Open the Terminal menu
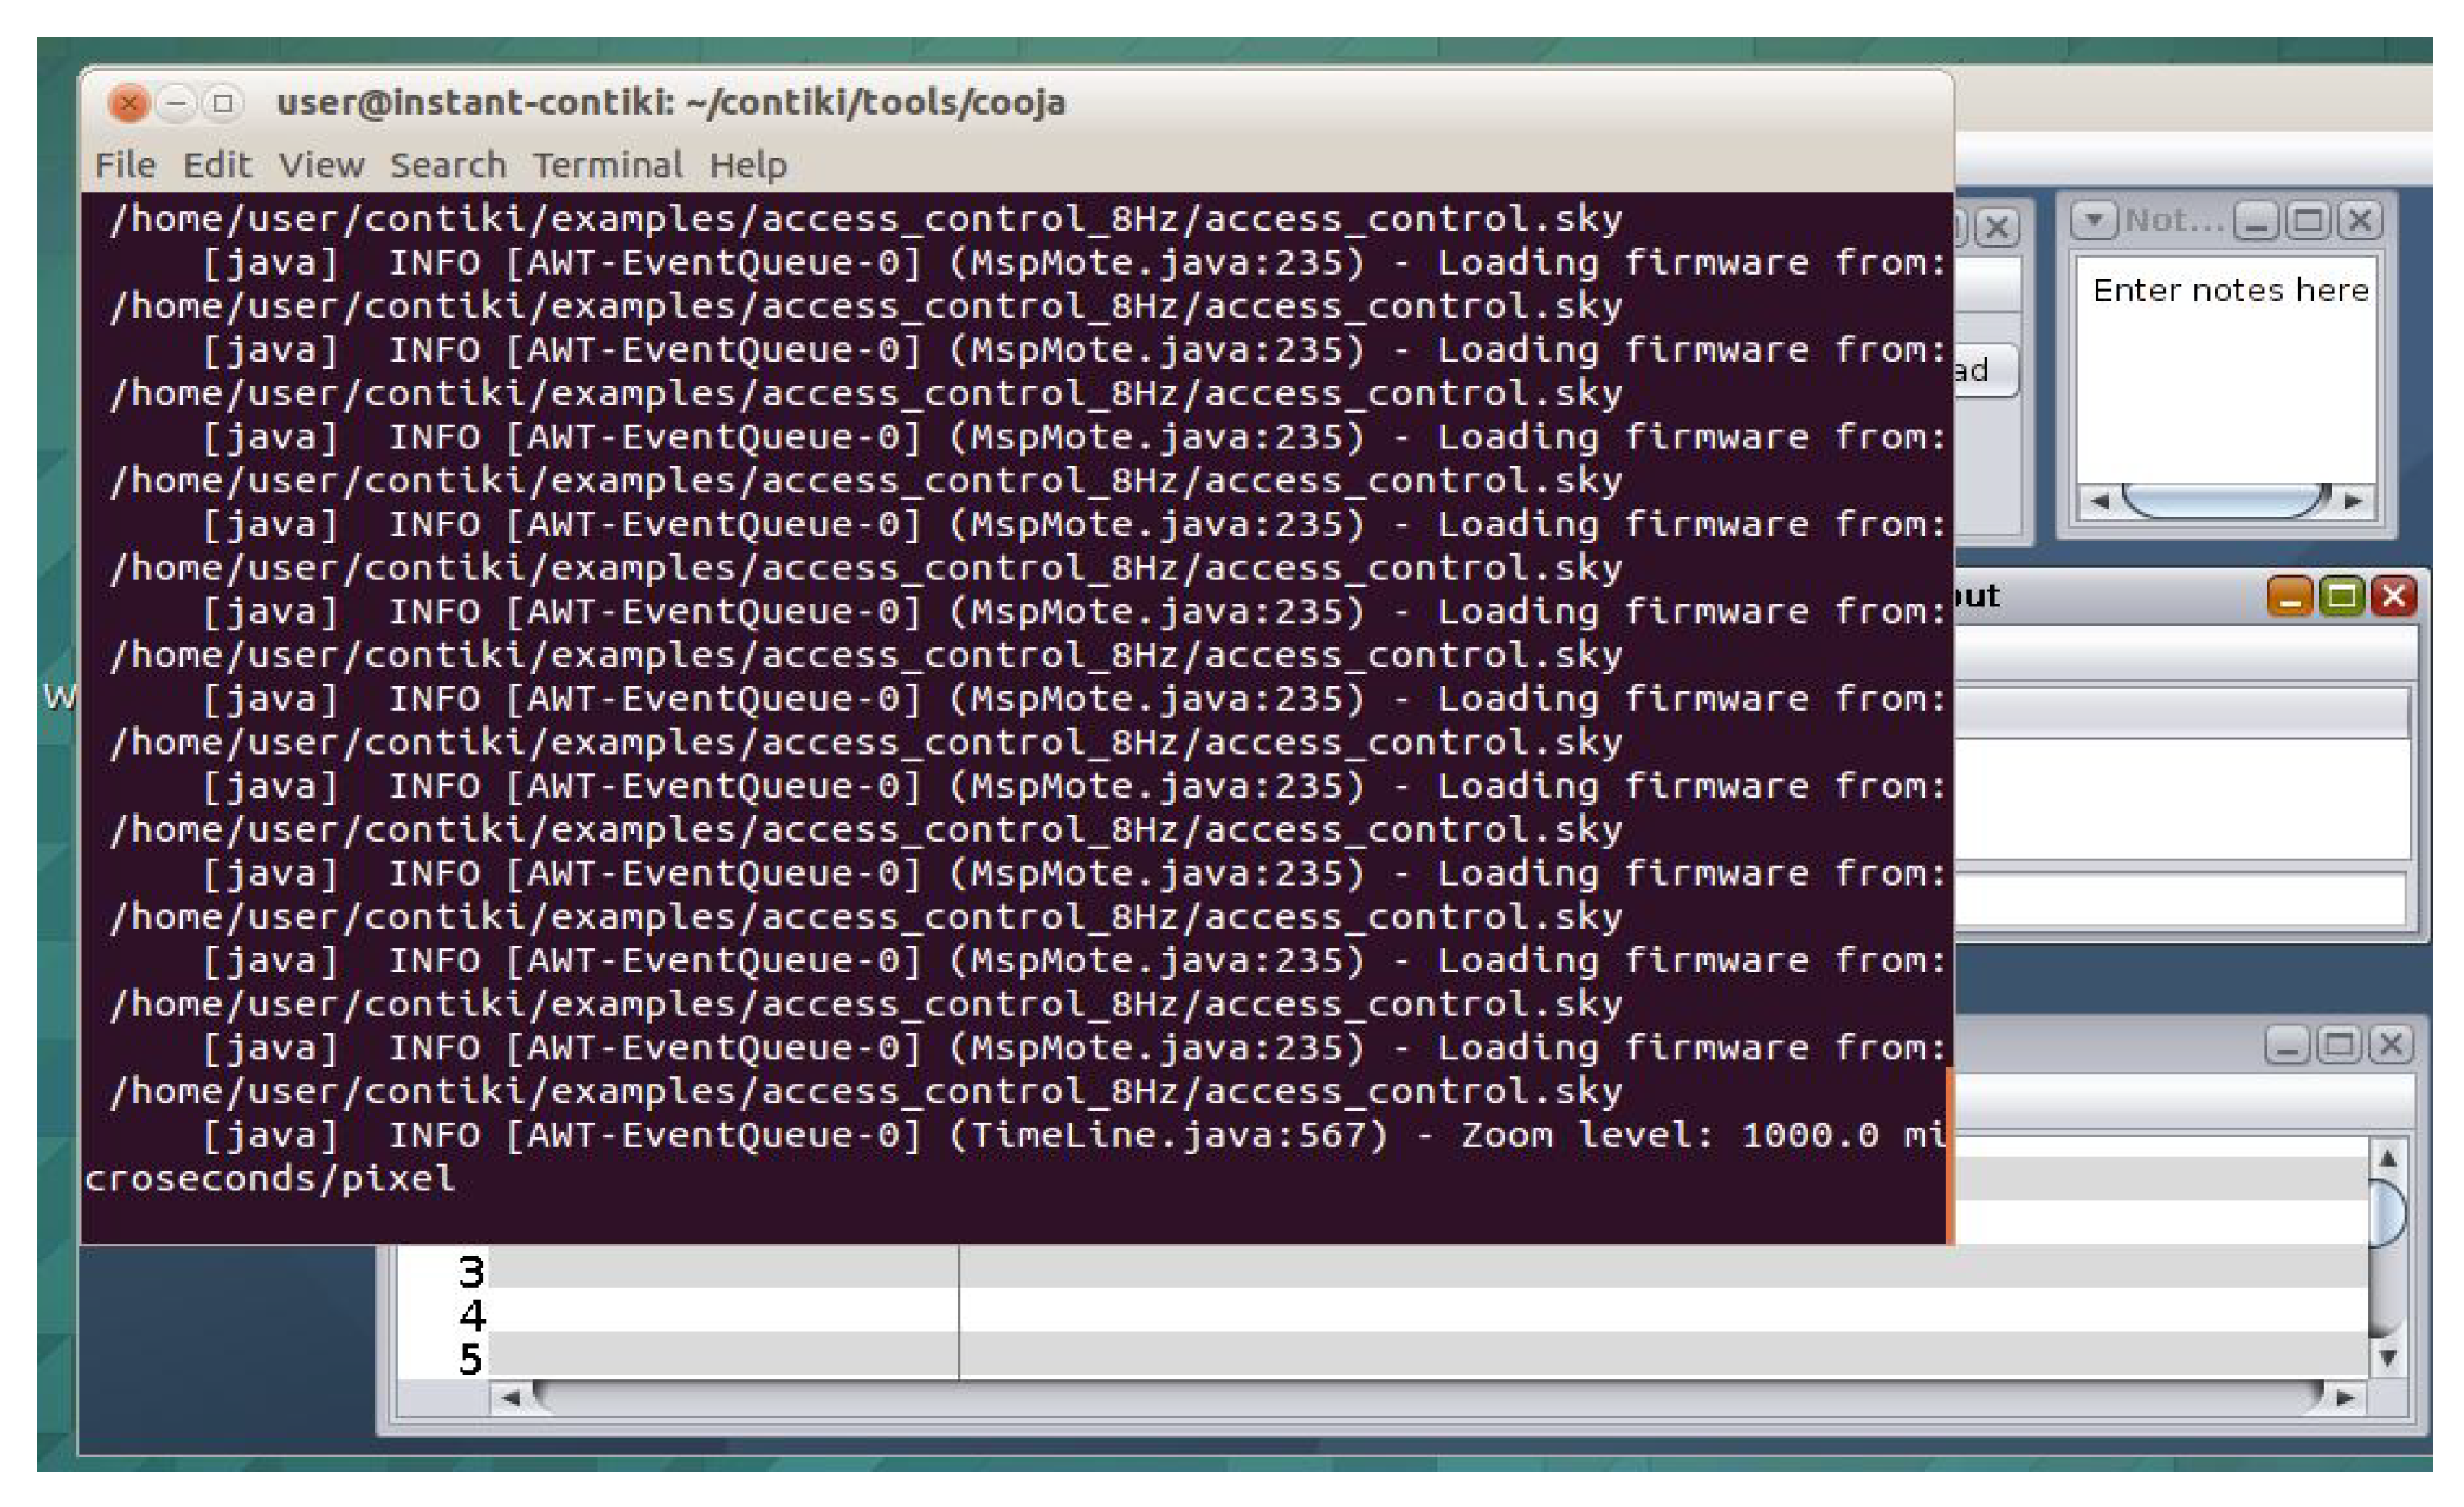This screenshot has width=2464, height=1507. 607,165
